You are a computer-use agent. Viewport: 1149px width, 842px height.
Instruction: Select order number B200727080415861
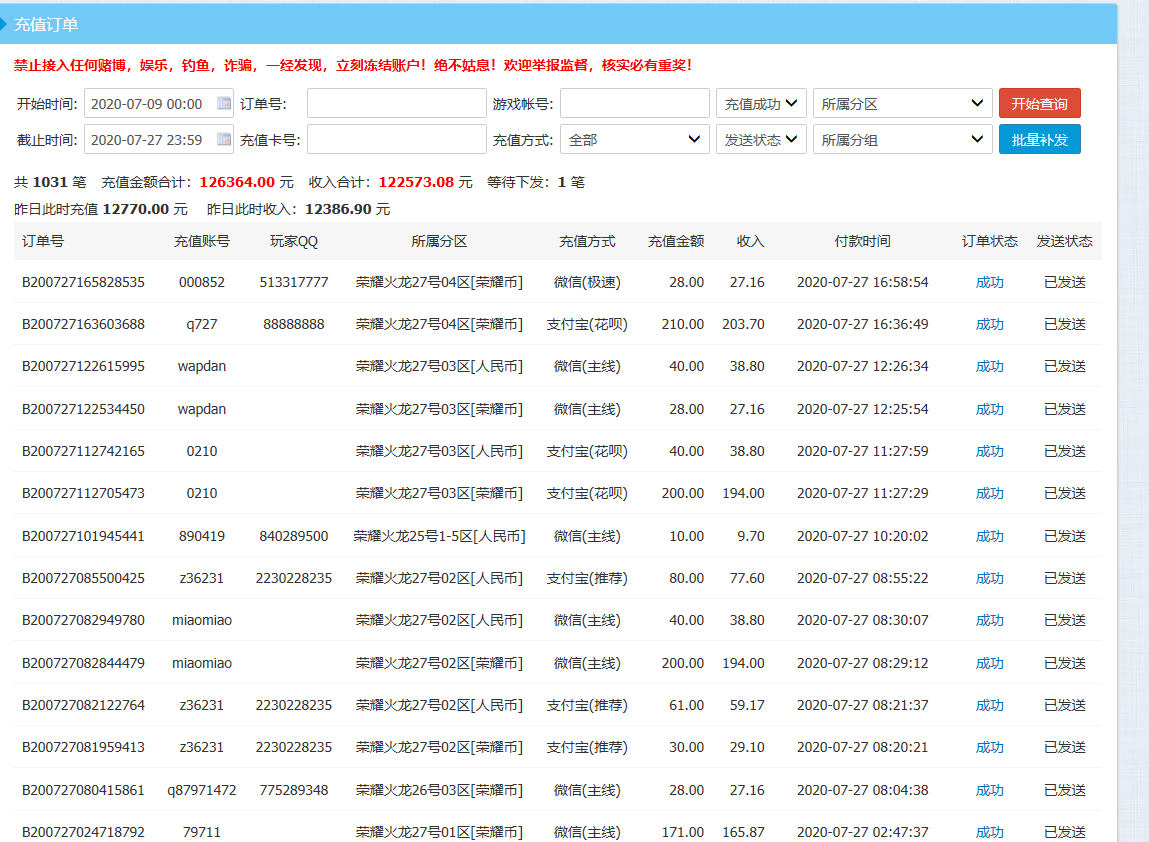84,790
